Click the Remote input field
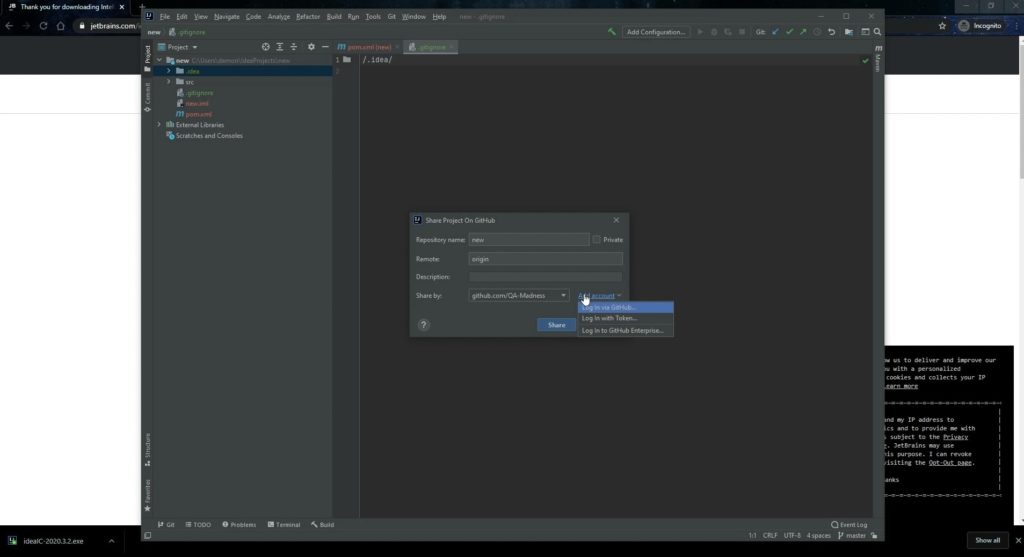The height and width of the screenshot is (557, 1024). pos(545,259)
